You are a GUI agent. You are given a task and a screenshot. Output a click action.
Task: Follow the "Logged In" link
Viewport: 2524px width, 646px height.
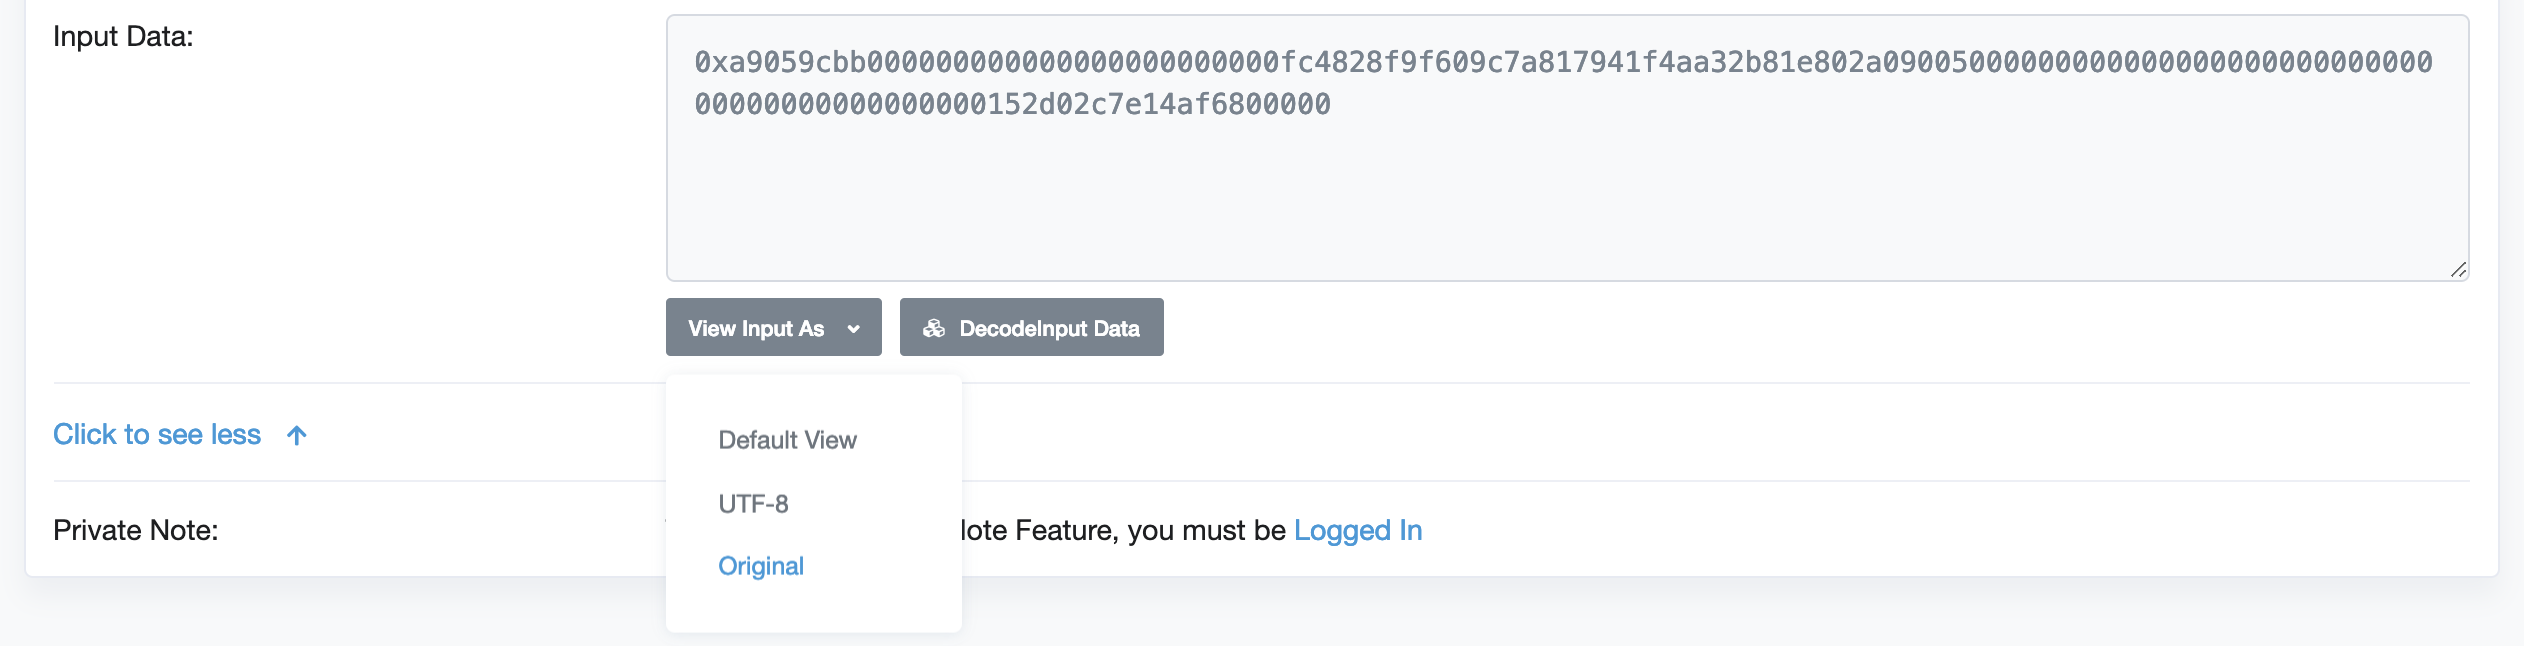click(x=1358, y=530)
